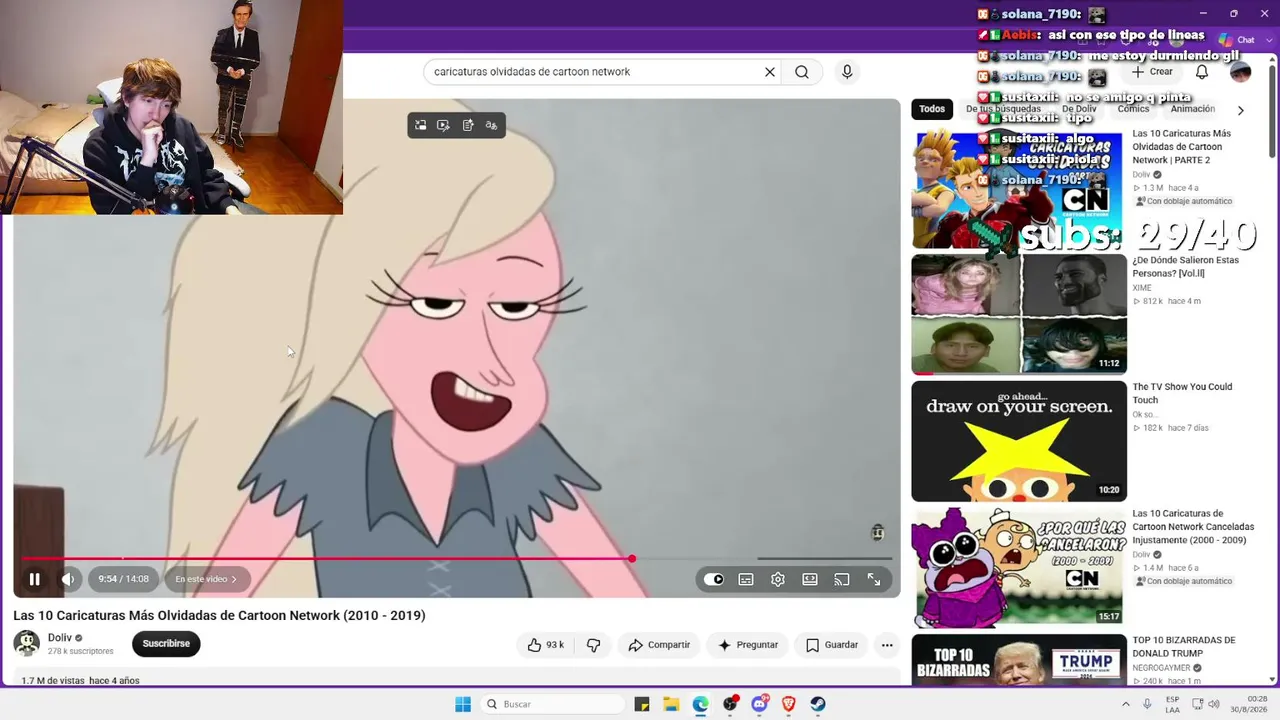Open the Doliv channel avatar
This screenshot has width=1280, height=720.
[27, 643]
